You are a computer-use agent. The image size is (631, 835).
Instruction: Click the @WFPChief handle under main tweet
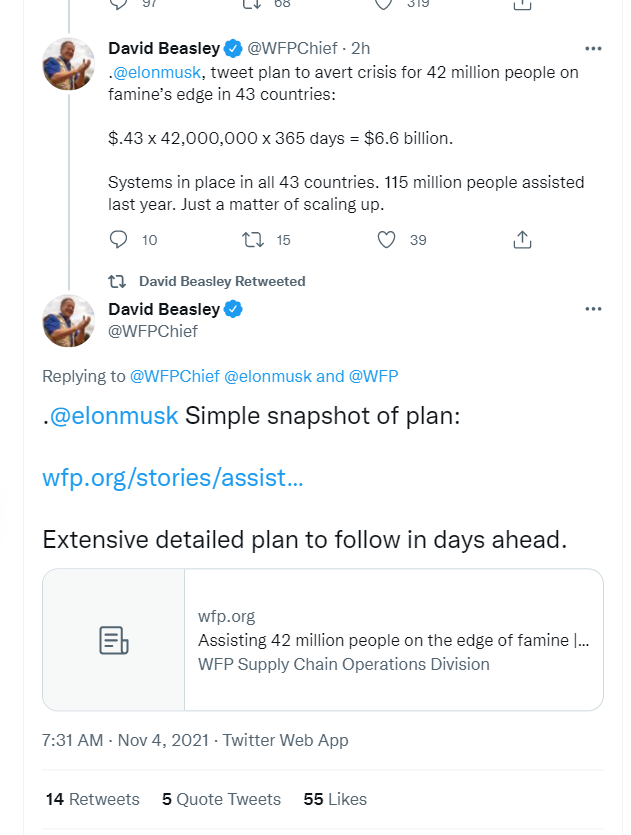click(153, 331)
